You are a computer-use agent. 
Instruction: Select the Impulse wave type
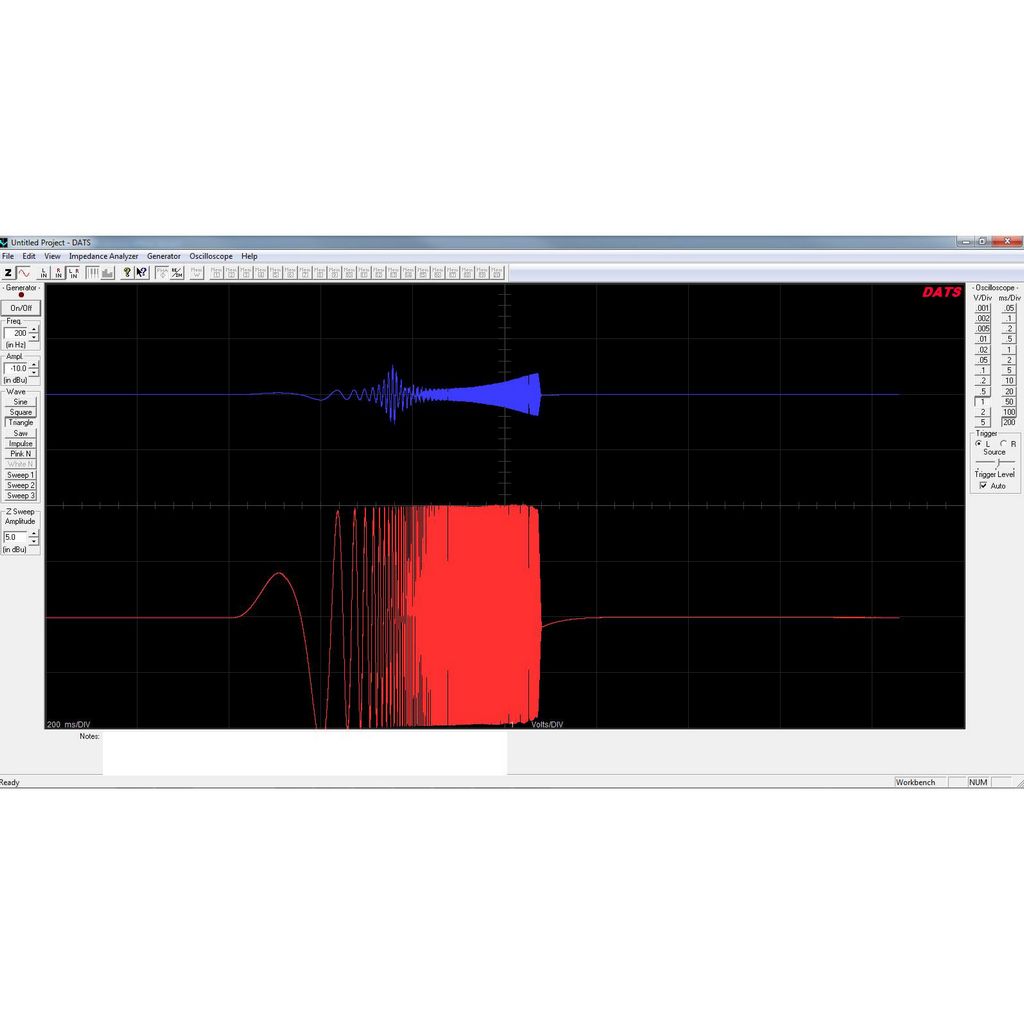pos(20,443)
